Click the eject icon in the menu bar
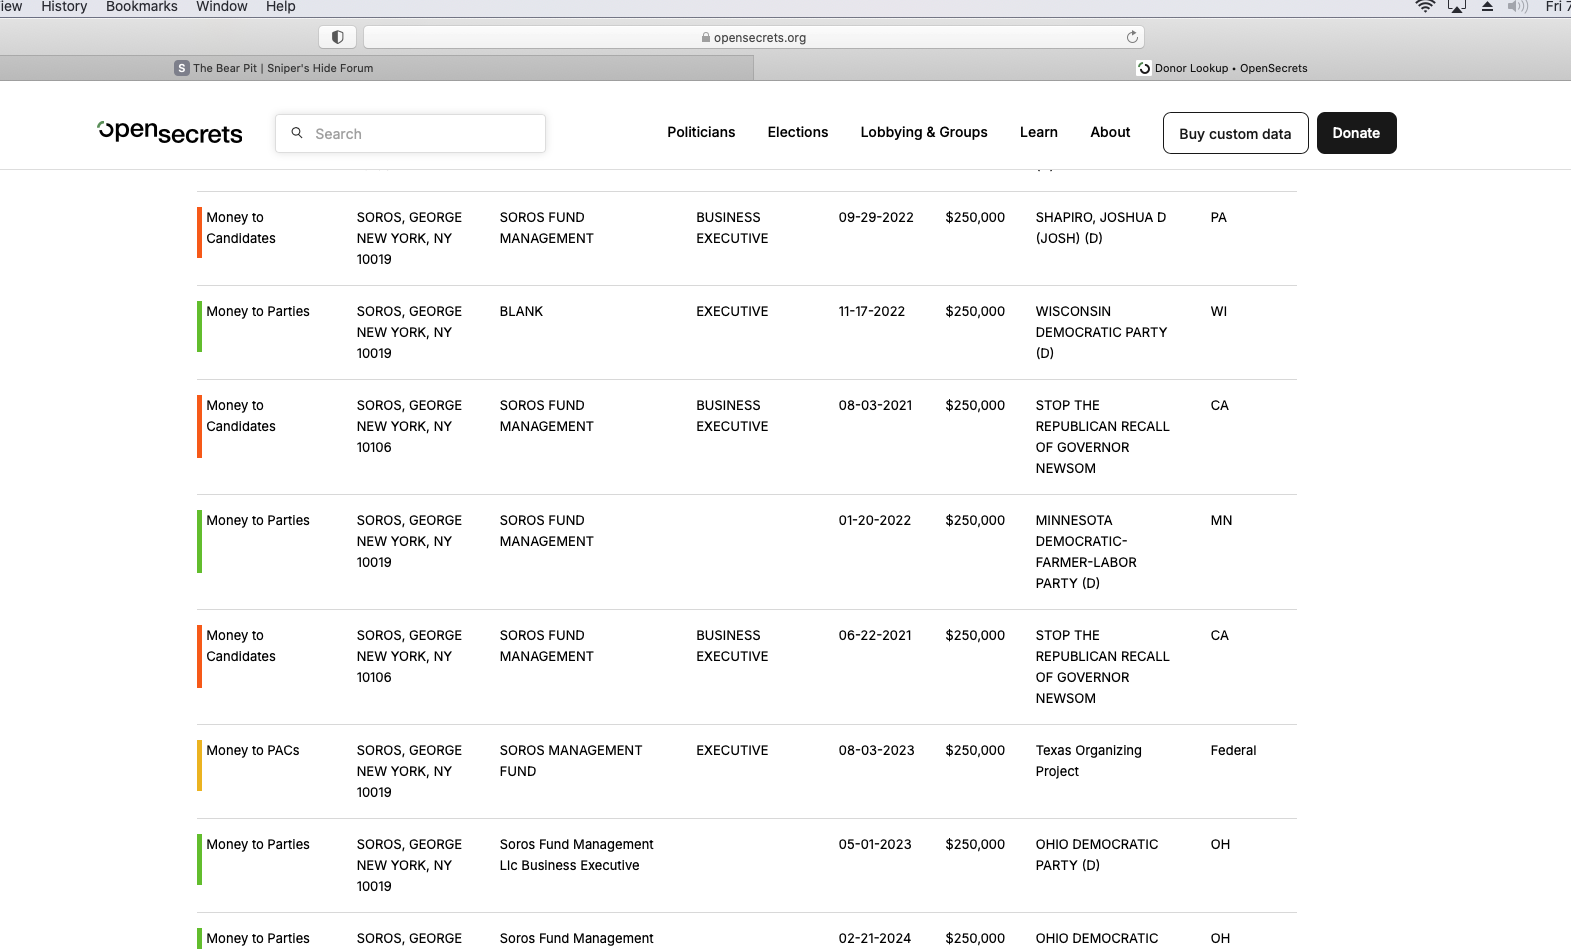The image size is (1571, 949). coord(1487,7)
